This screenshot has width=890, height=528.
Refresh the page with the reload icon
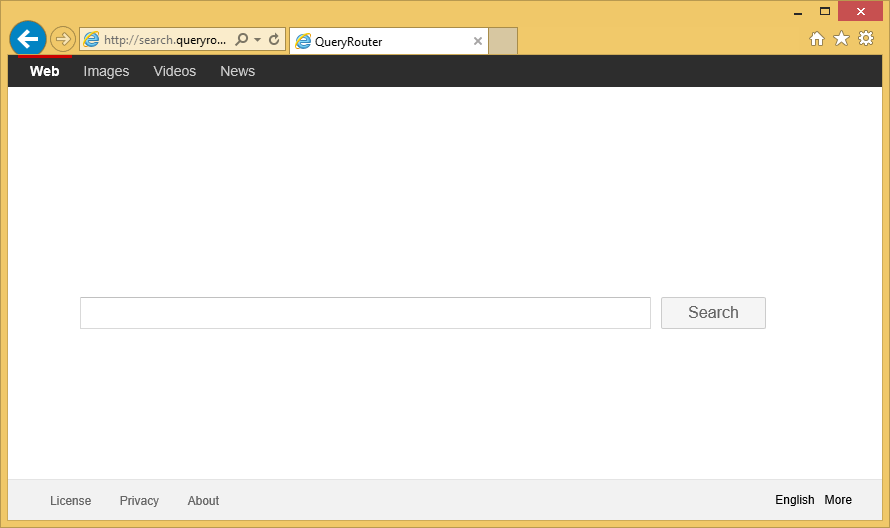(274, 40)
